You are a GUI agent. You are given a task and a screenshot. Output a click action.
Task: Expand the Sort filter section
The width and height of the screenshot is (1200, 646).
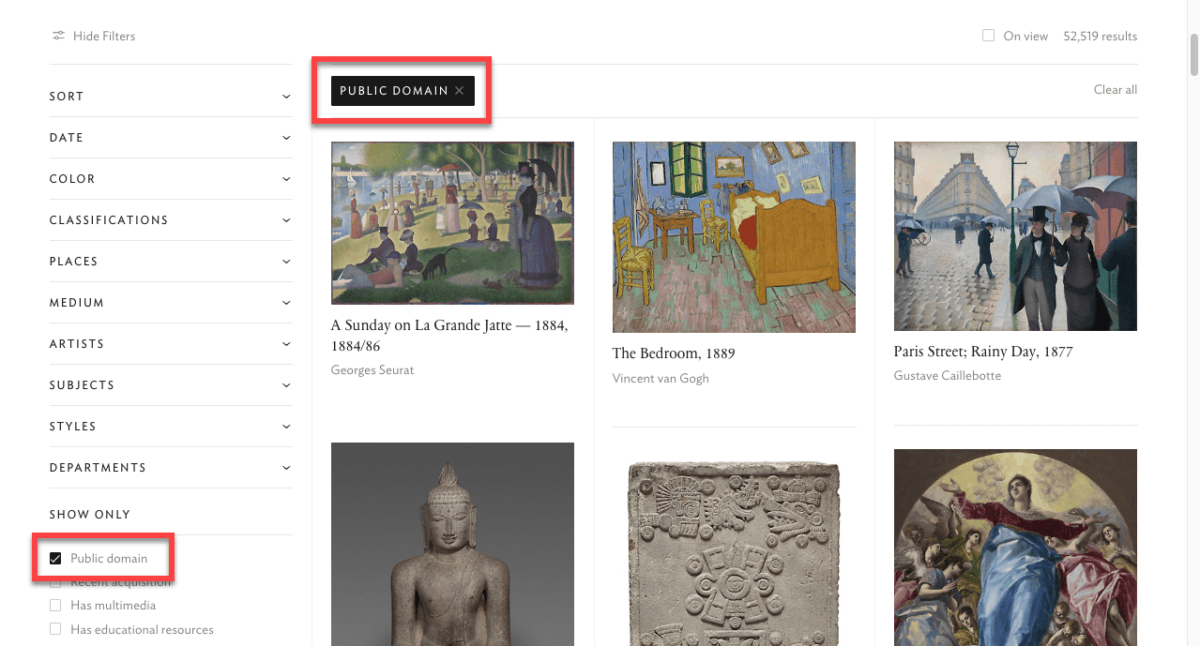pyautogui.click(x=171, y=96)
